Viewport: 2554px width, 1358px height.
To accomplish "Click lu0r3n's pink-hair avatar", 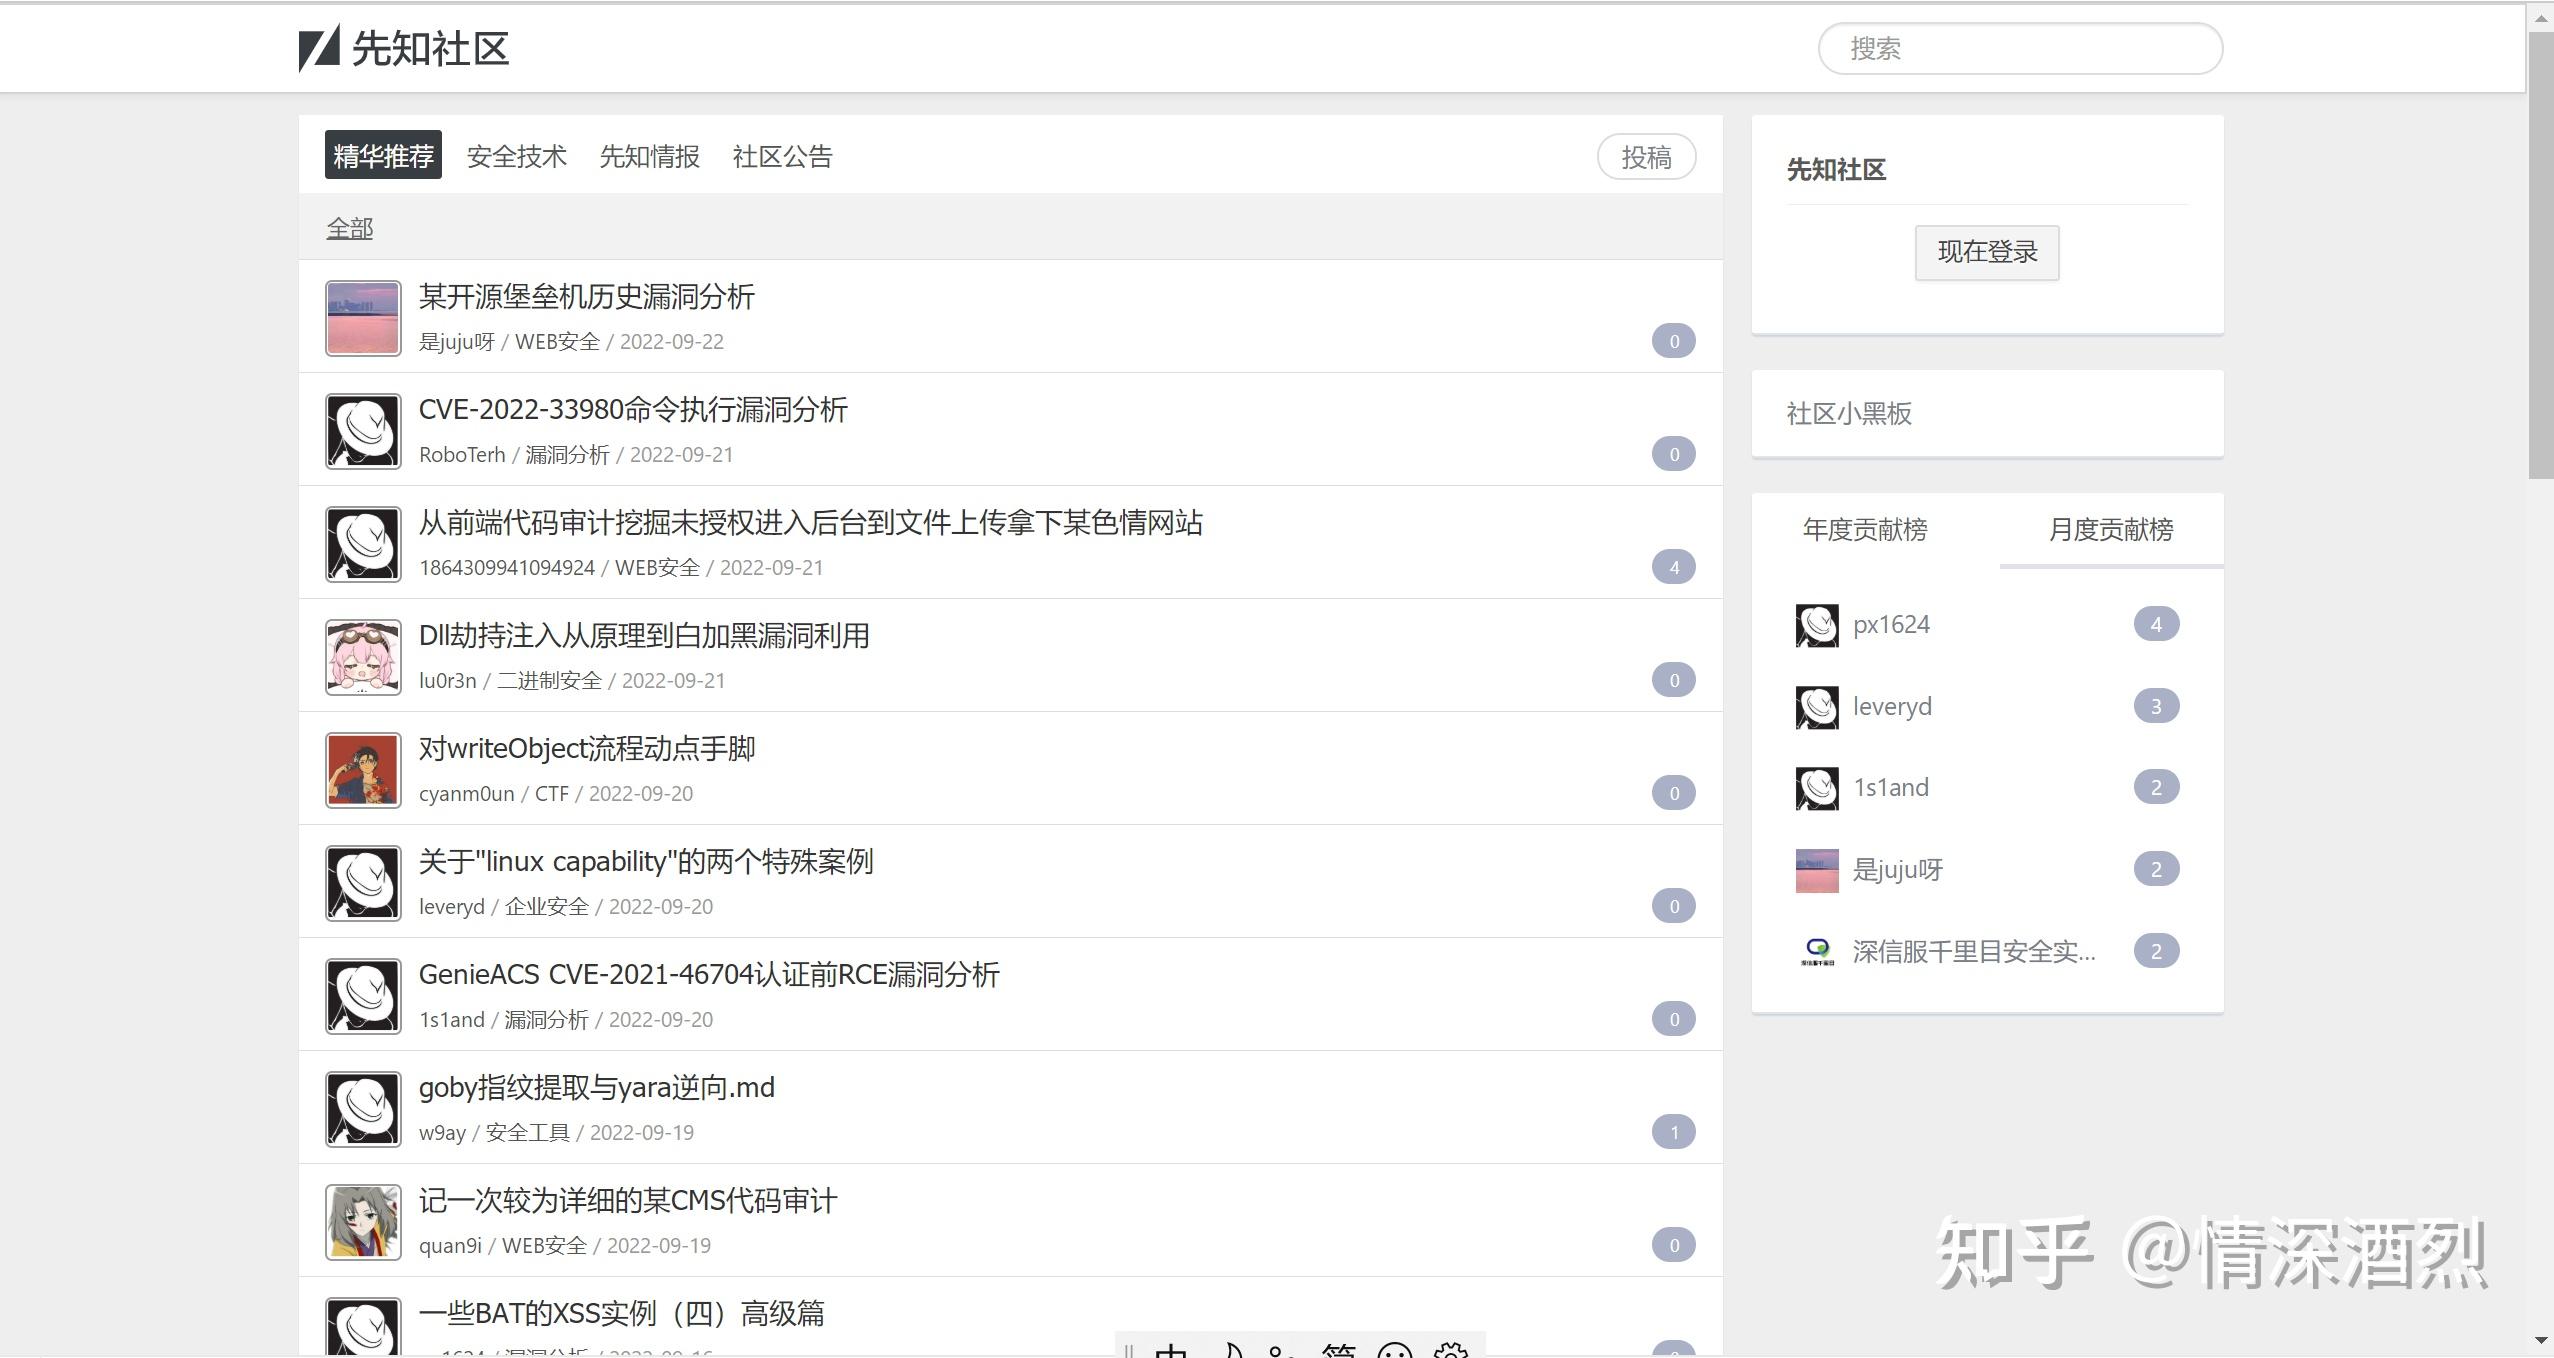I will tap(363, 657).
